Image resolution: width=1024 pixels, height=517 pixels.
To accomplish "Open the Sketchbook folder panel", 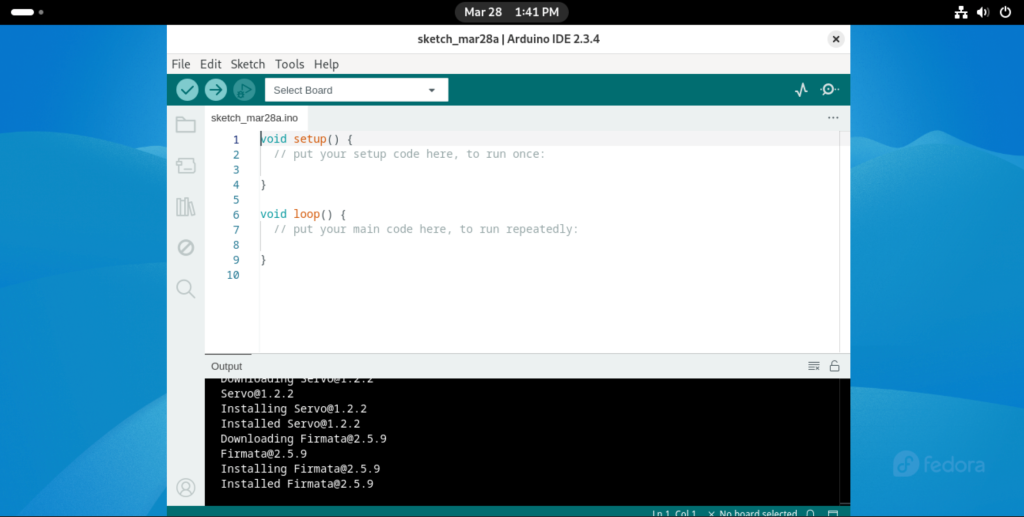I will (x=185, y=125).
